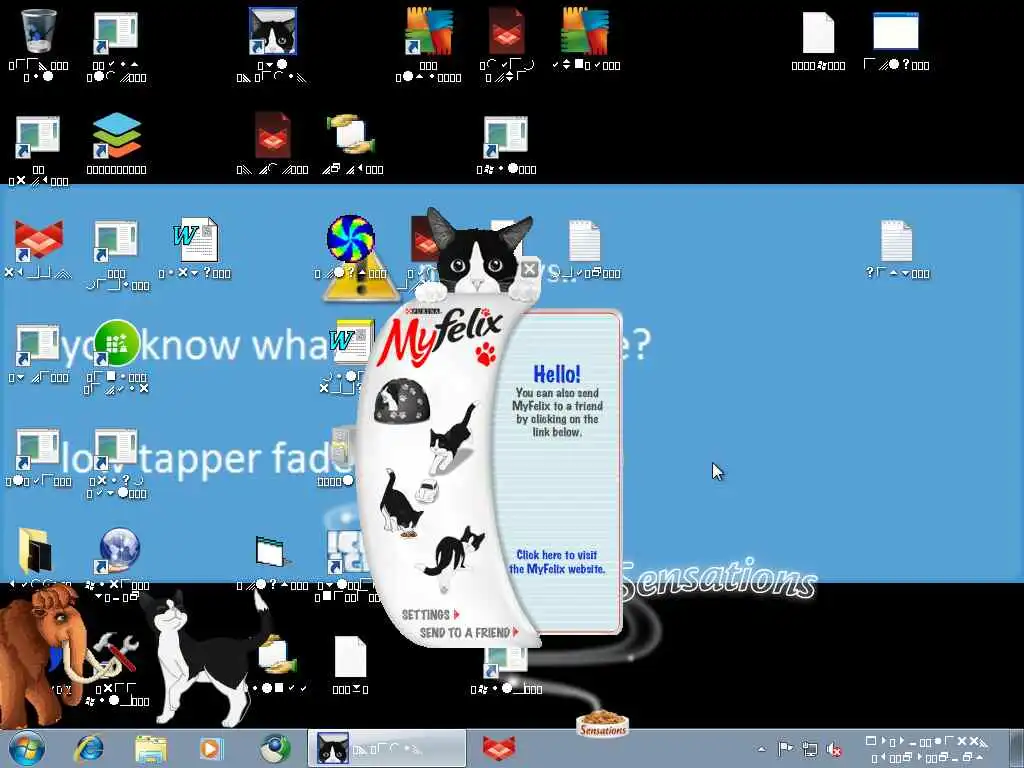Switch to MyFelix taskbar button

(387, 748)
